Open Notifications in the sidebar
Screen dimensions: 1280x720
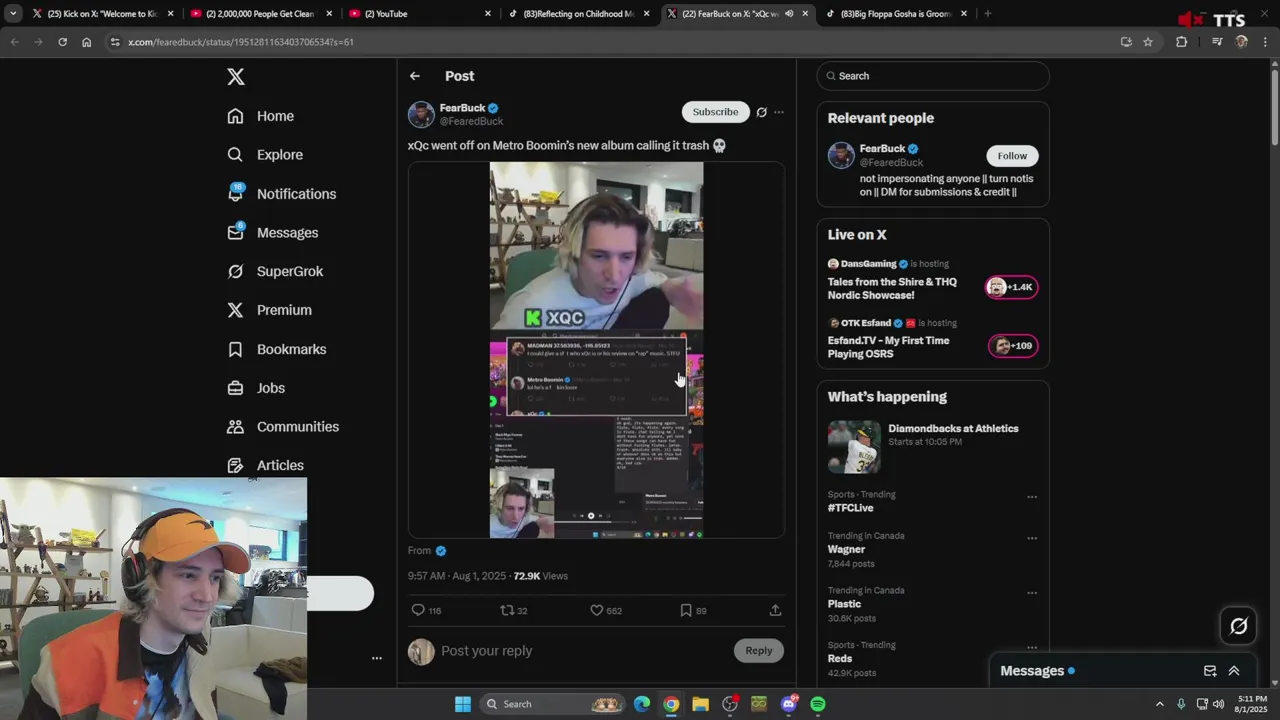pos(282,194)
